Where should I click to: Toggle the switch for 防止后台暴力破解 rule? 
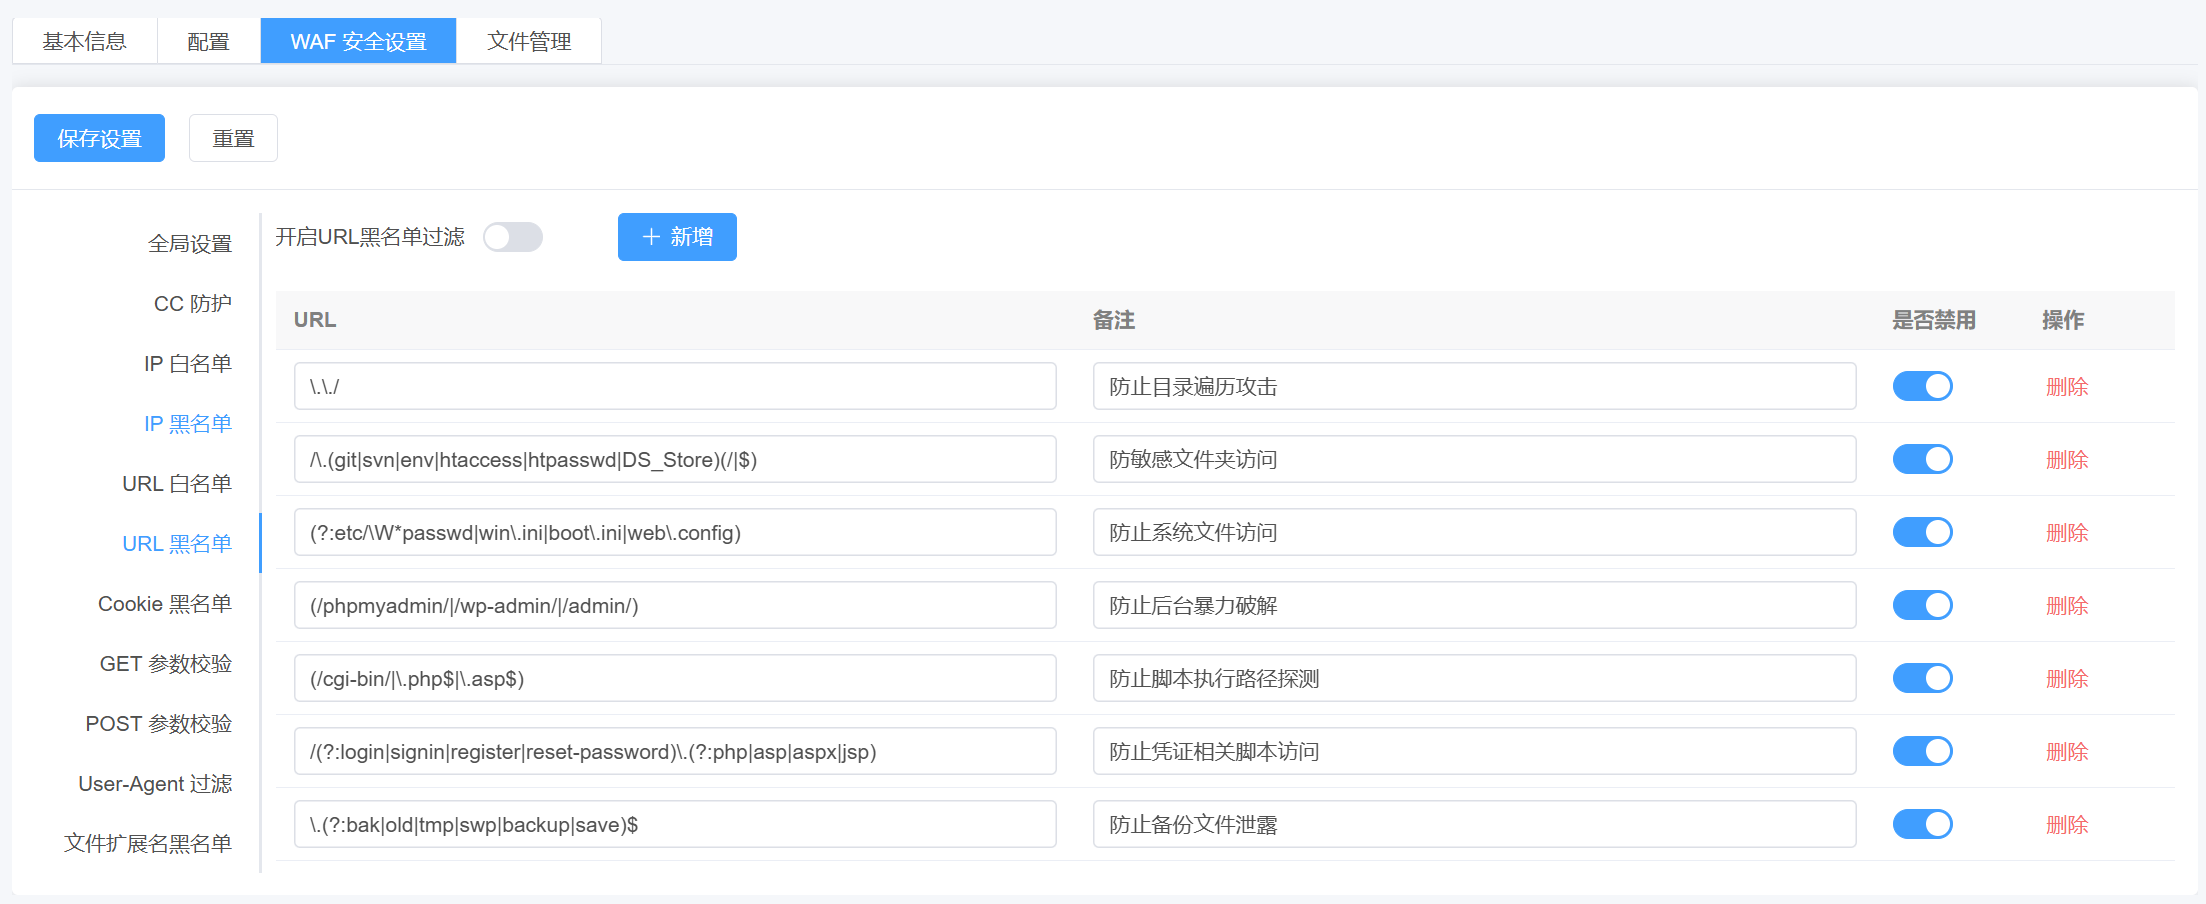click(x=1922, y=605)
